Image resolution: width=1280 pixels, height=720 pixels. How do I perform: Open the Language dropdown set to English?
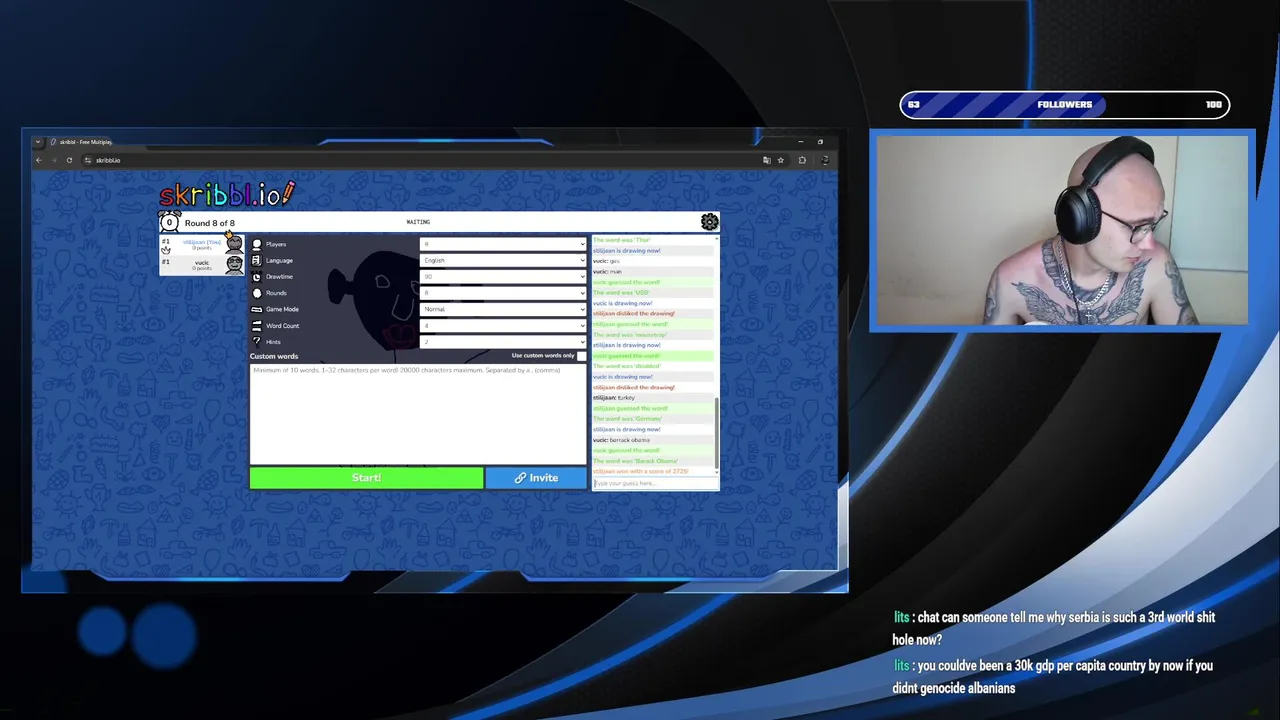pyautogui.click(x=503, y=260)
